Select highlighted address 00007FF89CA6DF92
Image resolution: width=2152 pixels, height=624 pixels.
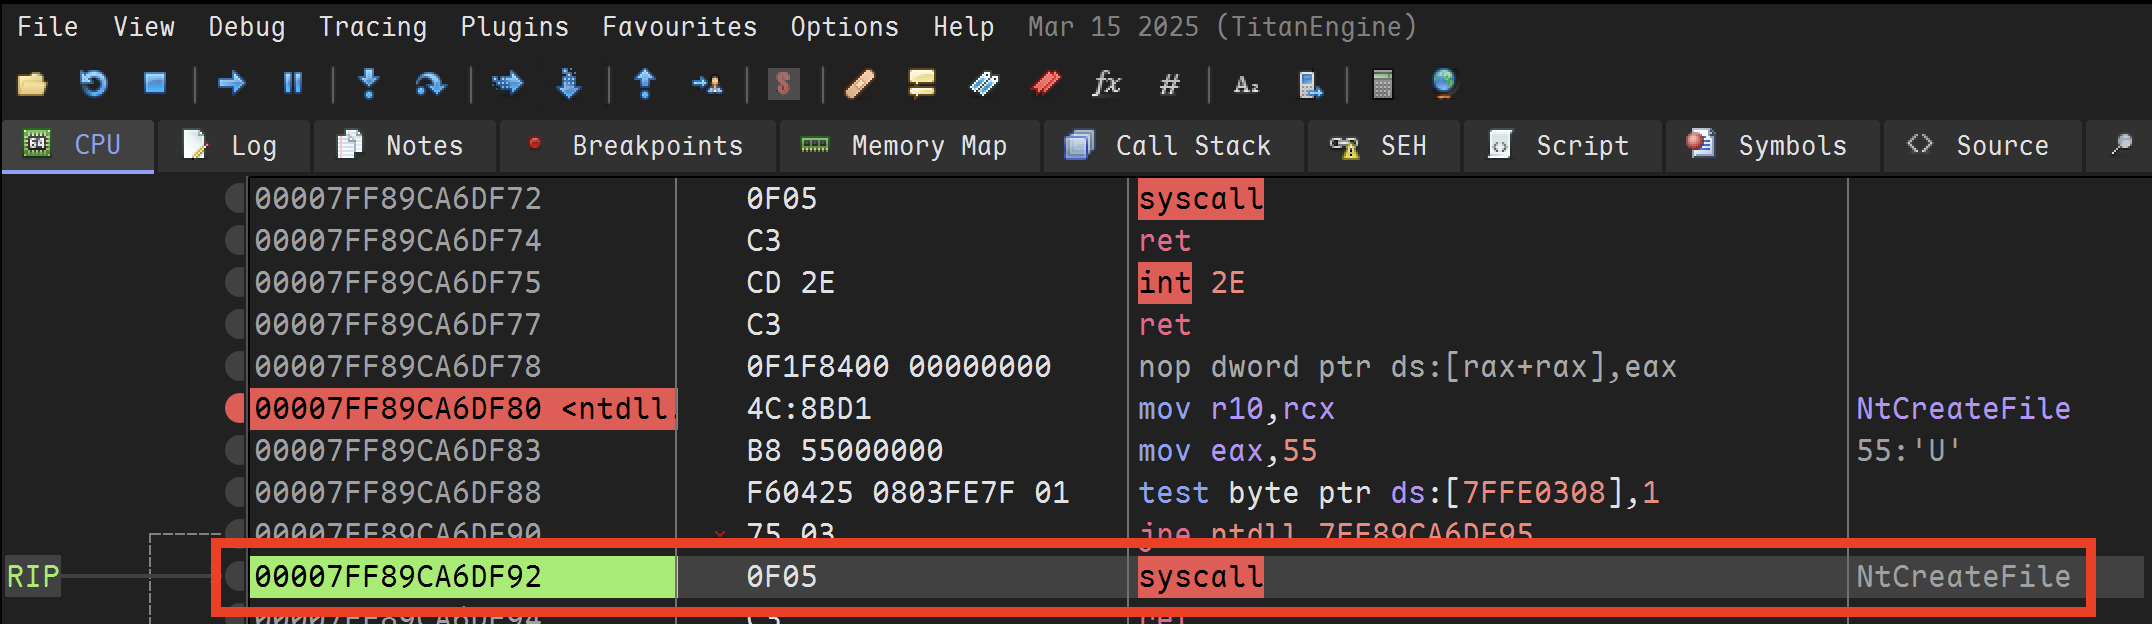click(x=462, y=577)
